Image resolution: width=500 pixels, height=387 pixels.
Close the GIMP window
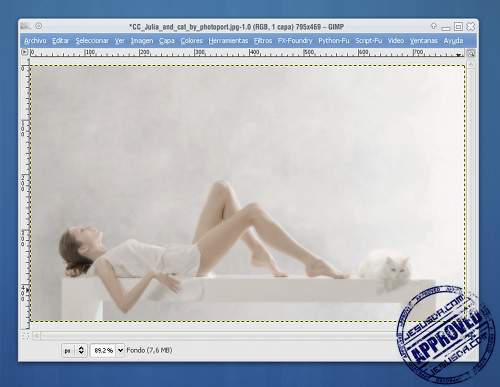pos(471,26)
